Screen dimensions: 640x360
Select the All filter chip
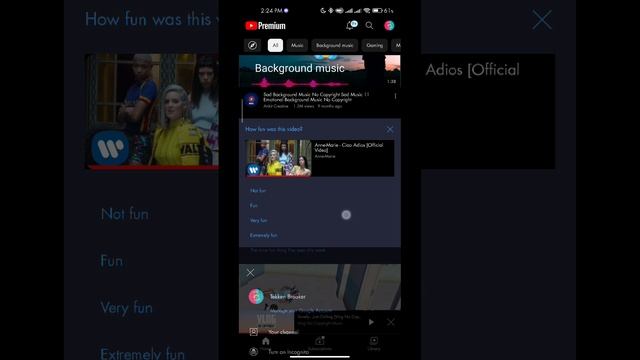click(275, 45)
